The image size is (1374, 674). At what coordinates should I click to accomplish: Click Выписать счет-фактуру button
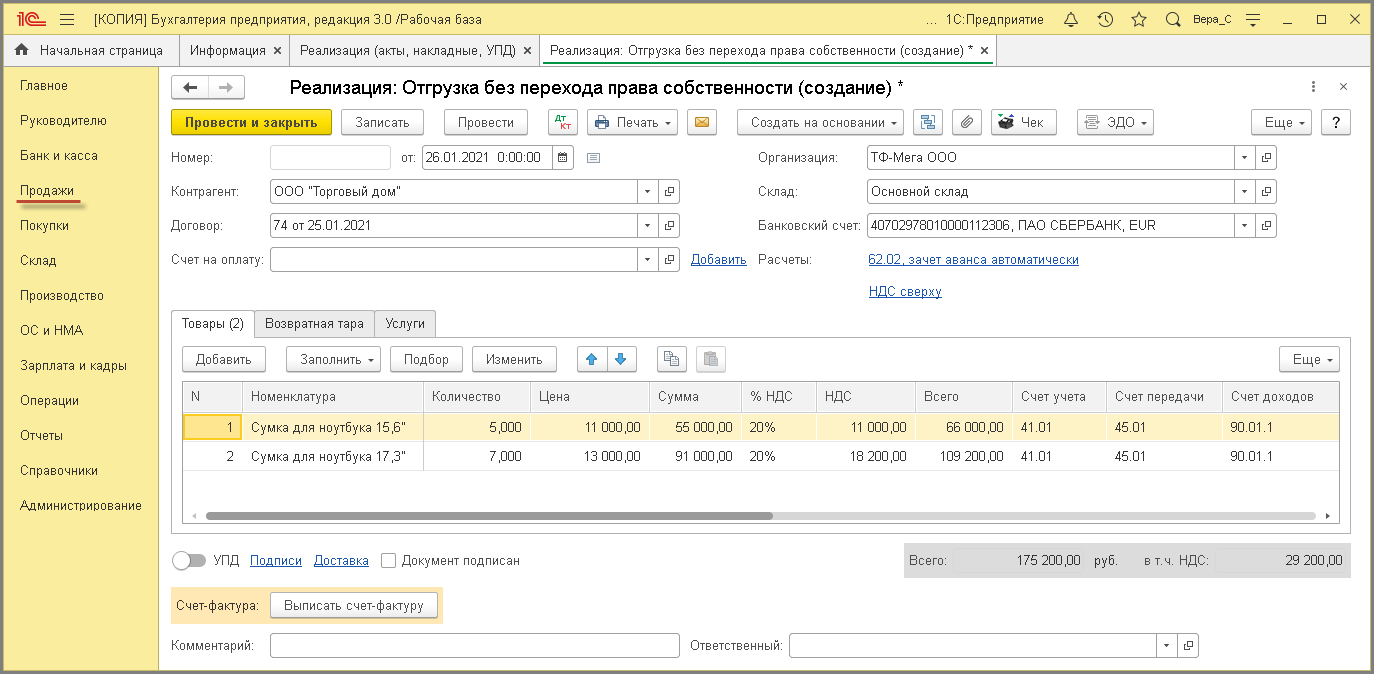coord(354,605)
